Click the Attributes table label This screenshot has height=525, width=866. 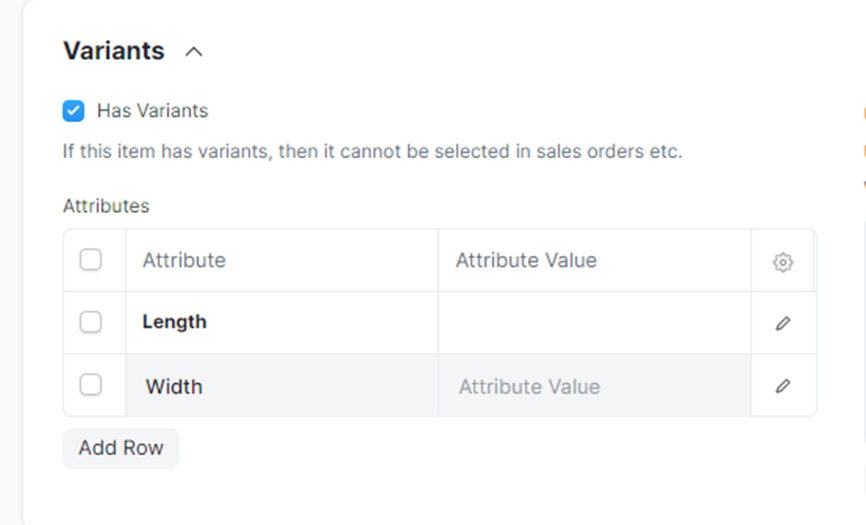[106, 206]
